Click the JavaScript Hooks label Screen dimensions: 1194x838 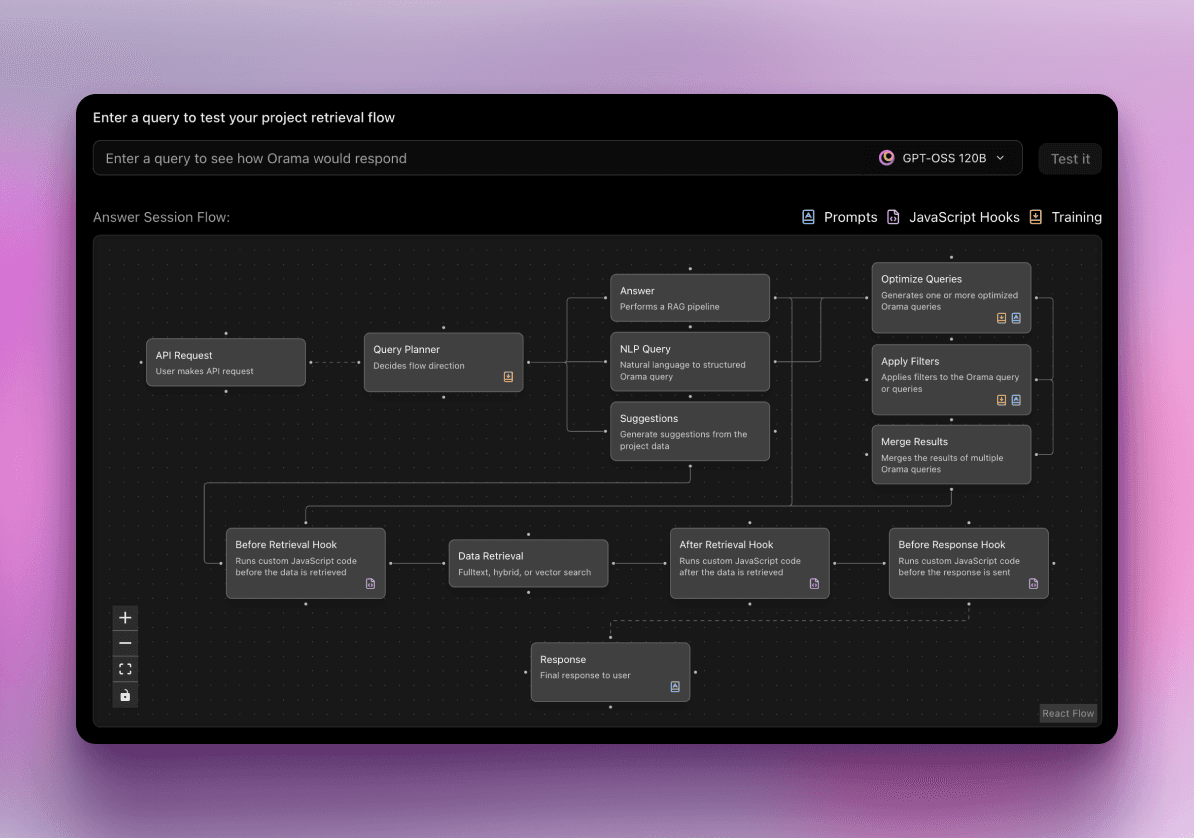pyautogui.click(x=964, y=217)
